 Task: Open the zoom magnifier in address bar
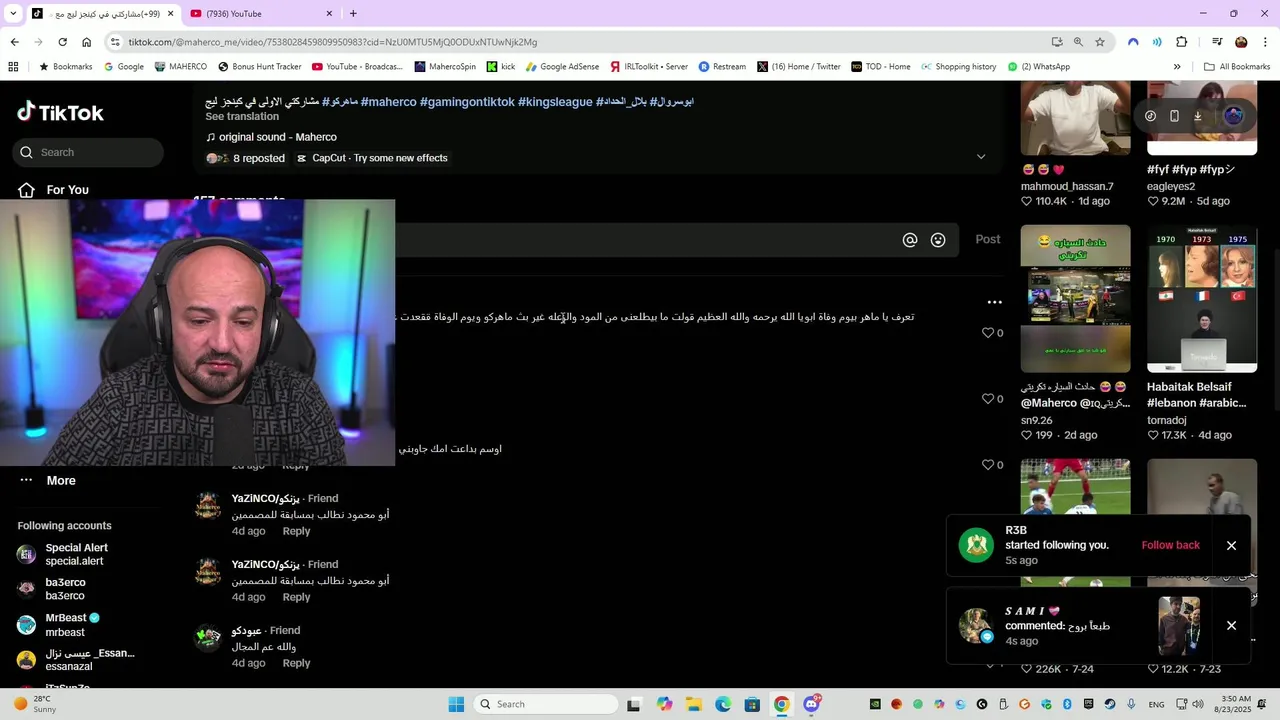point(1078,42)
